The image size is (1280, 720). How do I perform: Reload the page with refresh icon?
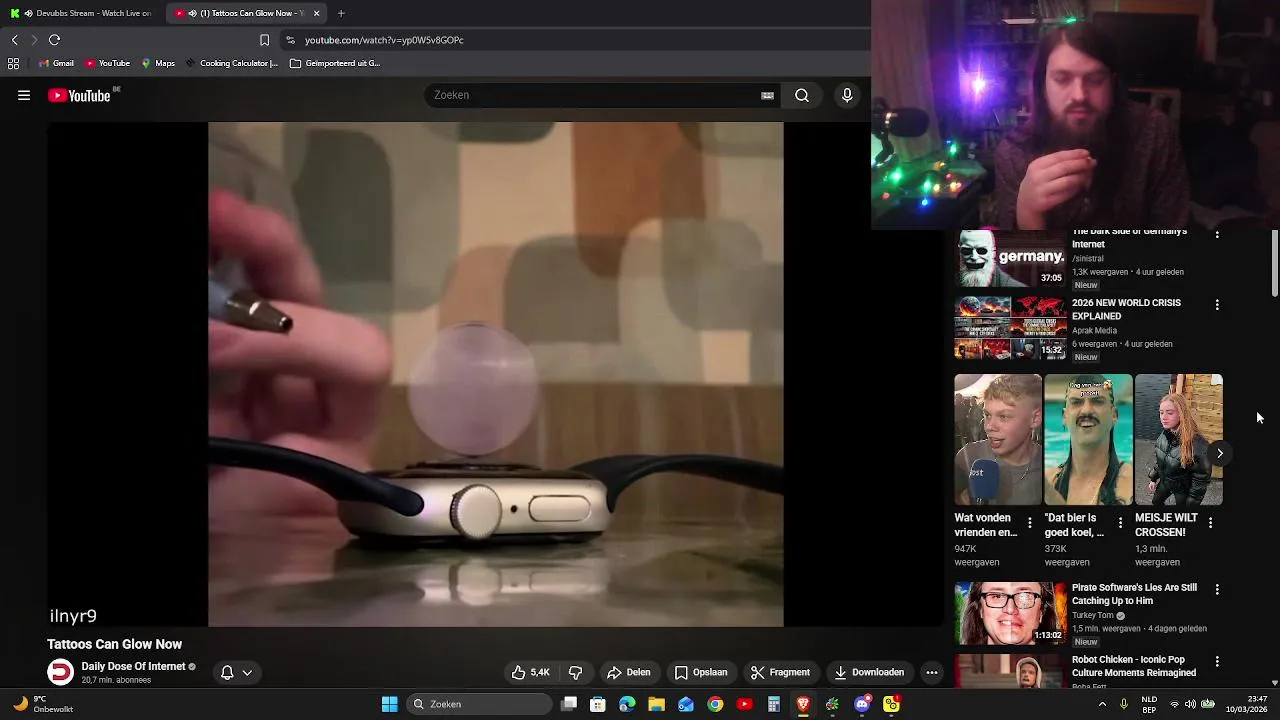(x=54, y=40)
